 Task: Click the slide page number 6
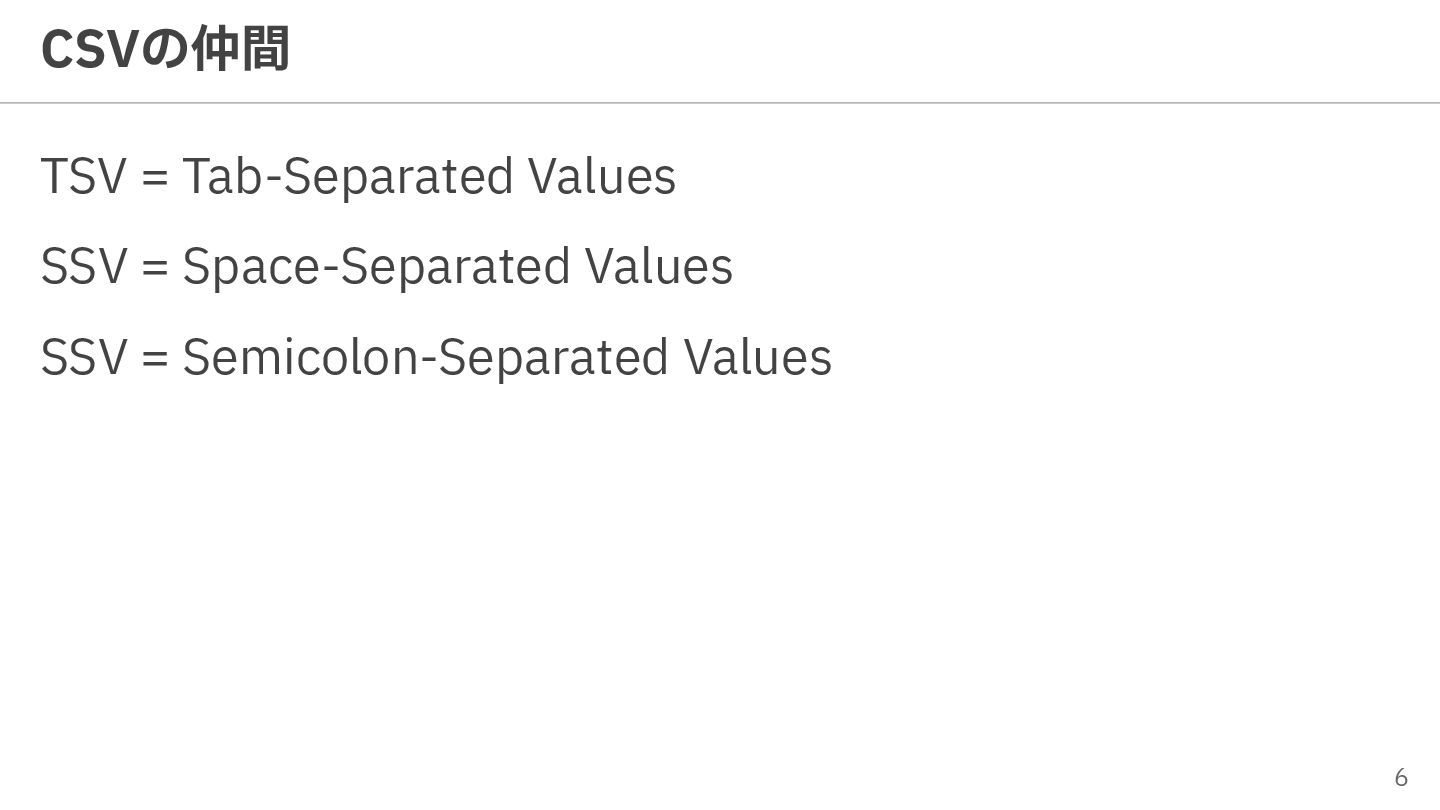point(1401,777)
